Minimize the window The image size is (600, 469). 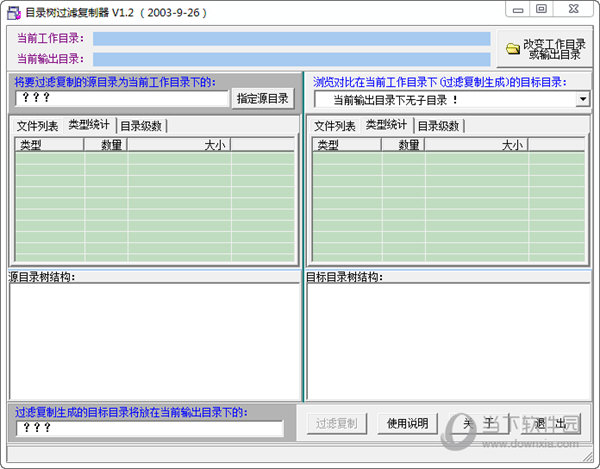518,9
